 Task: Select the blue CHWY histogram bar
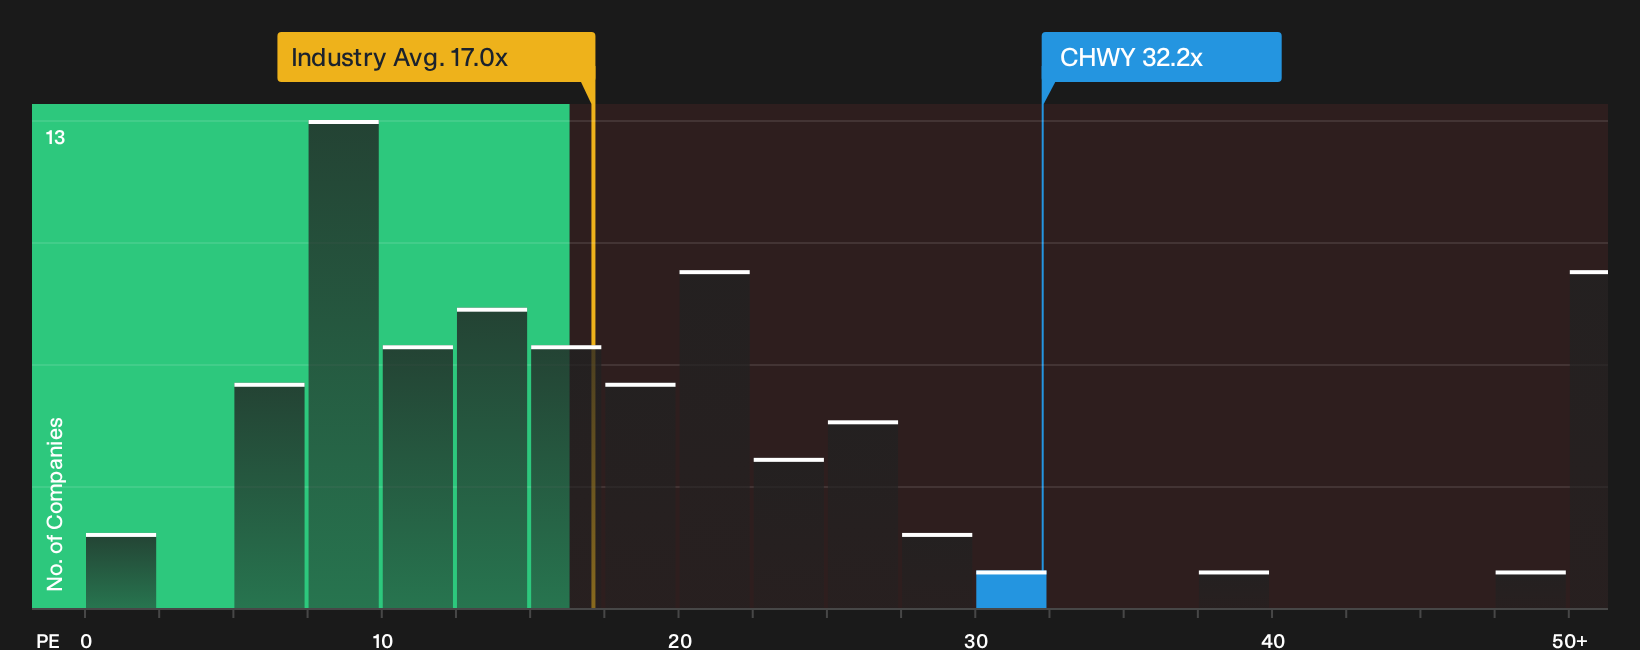click(x=1011, y=590)
